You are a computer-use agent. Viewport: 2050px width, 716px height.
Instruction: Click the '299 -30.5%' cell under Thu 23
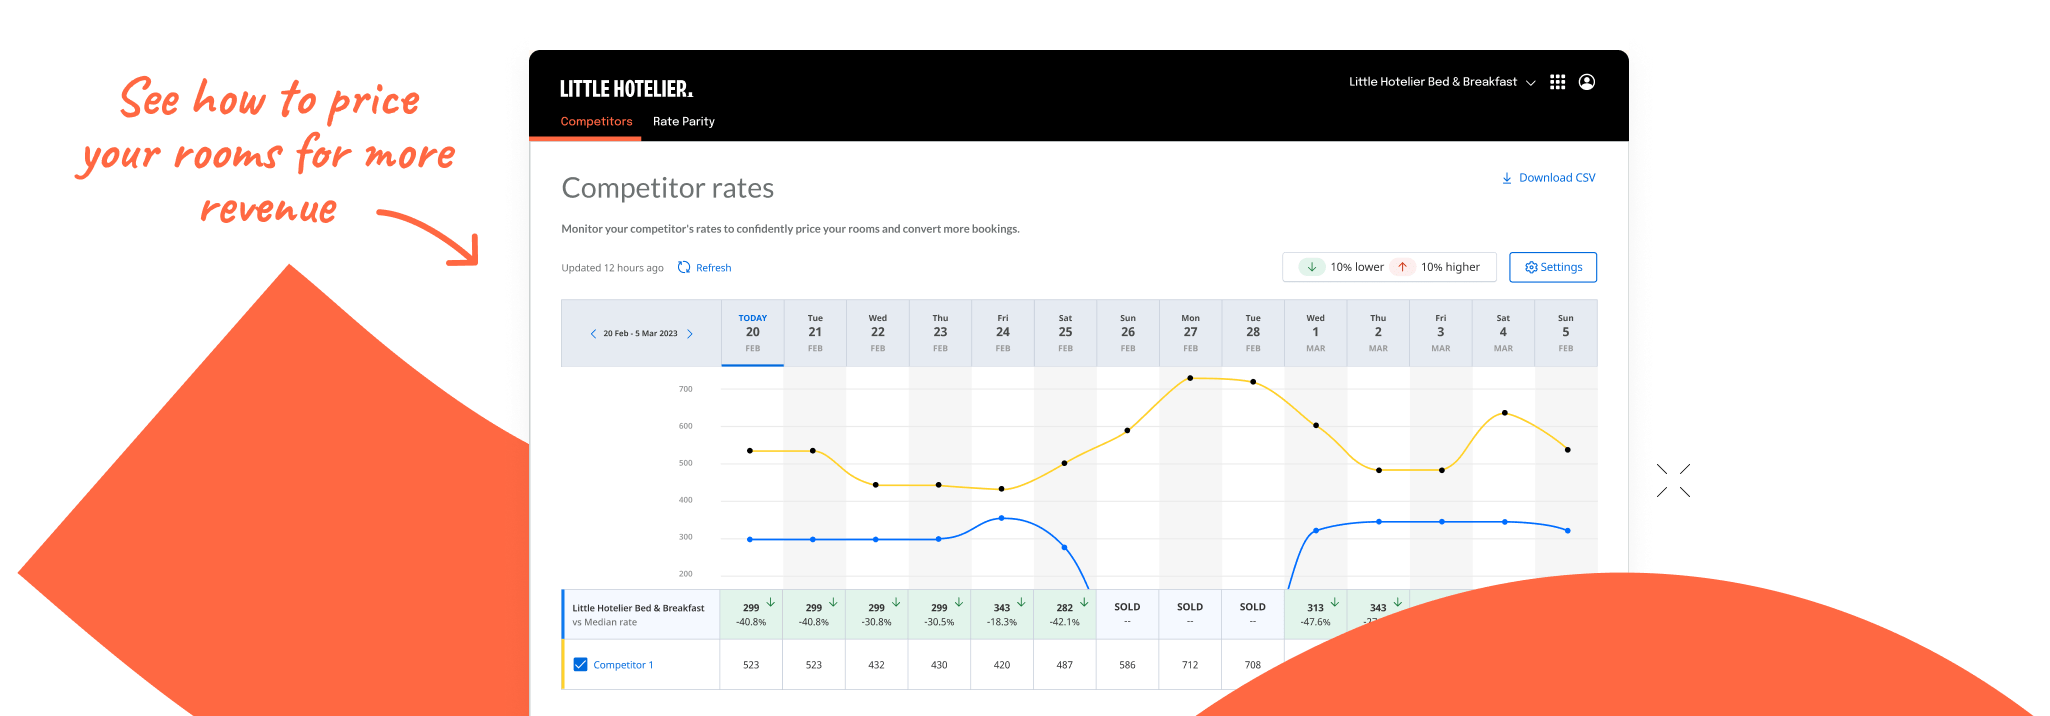939,614
